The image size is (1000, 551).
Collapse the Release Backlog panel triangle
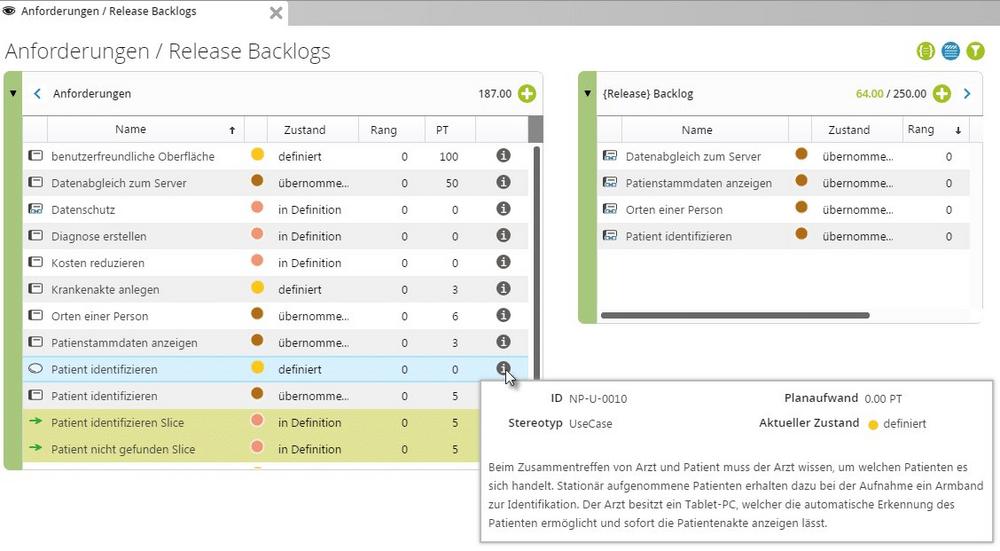click(587, 94)
